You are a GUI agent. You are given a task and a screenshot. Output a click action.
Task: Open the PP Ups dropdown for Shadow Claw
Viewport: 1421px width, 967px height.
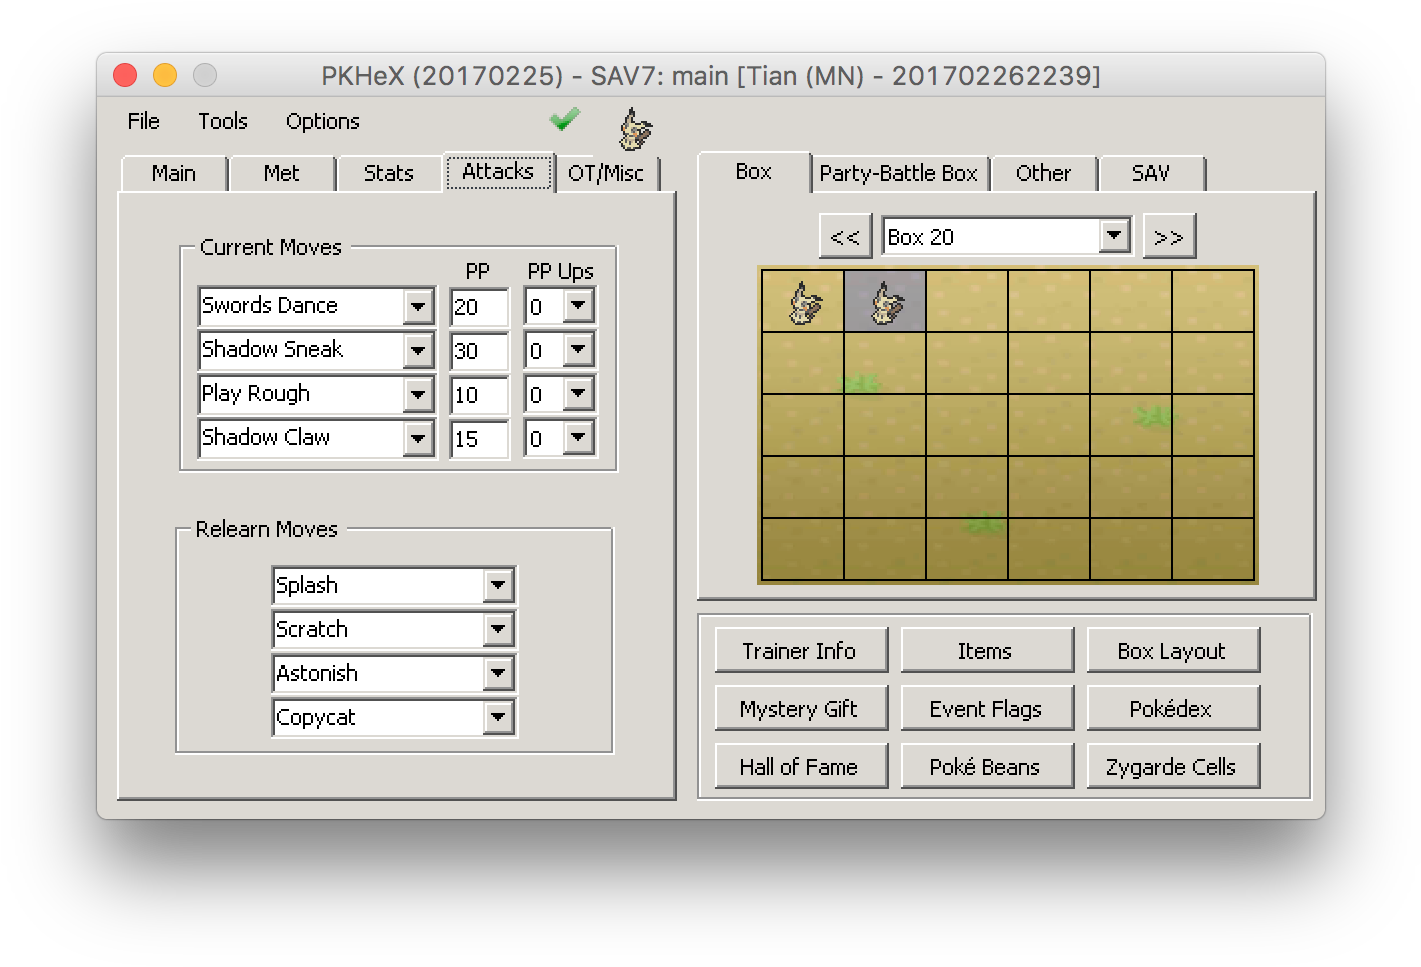point(577,438)
